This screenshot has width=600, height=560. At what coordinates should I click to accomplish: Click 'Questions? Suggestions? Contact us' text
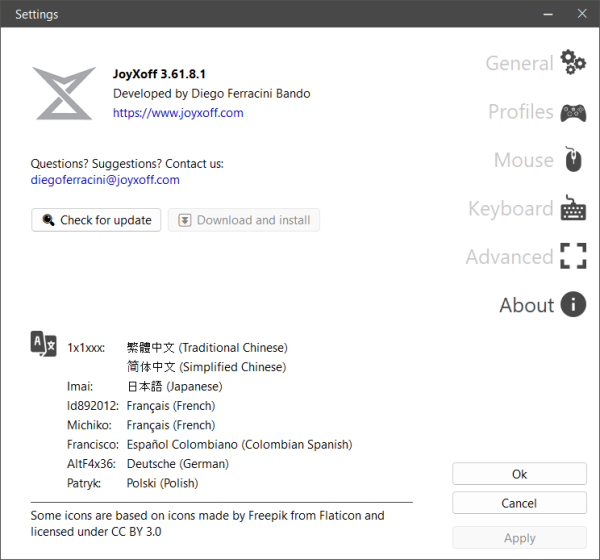(127, 164)
